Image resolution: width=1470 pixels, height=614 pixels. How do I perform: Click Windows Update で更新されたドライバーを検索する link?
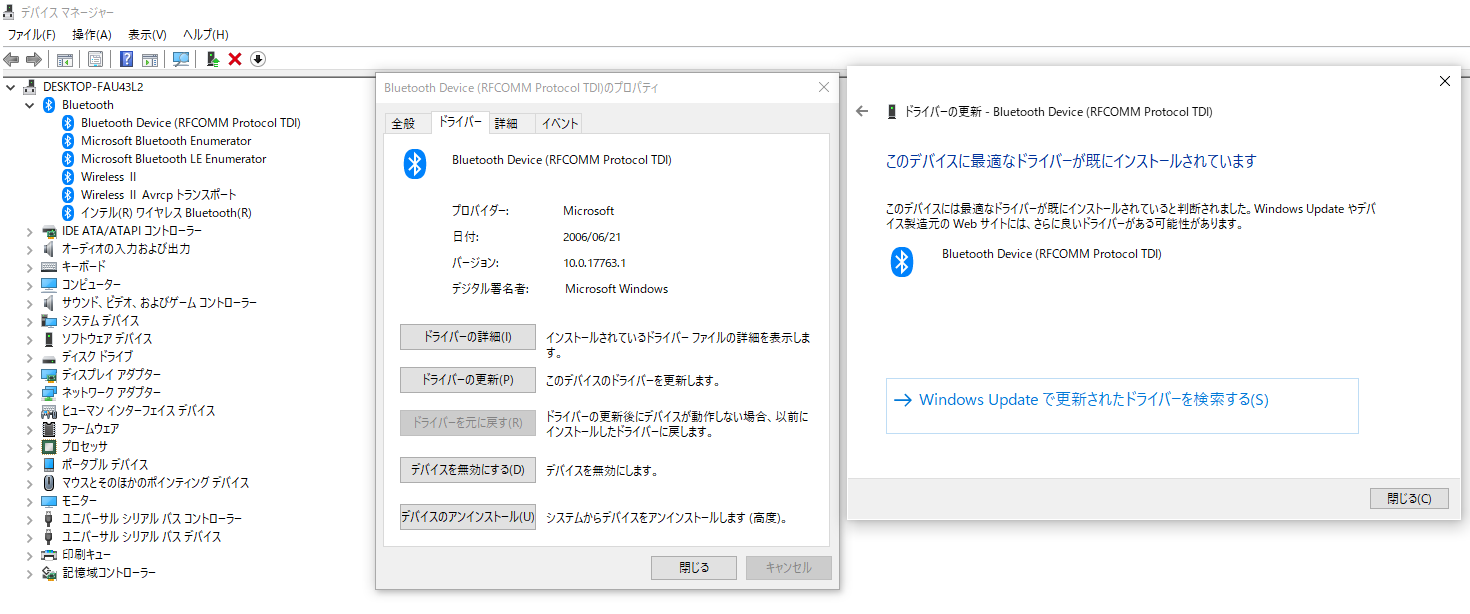(x=1122, y=405)
